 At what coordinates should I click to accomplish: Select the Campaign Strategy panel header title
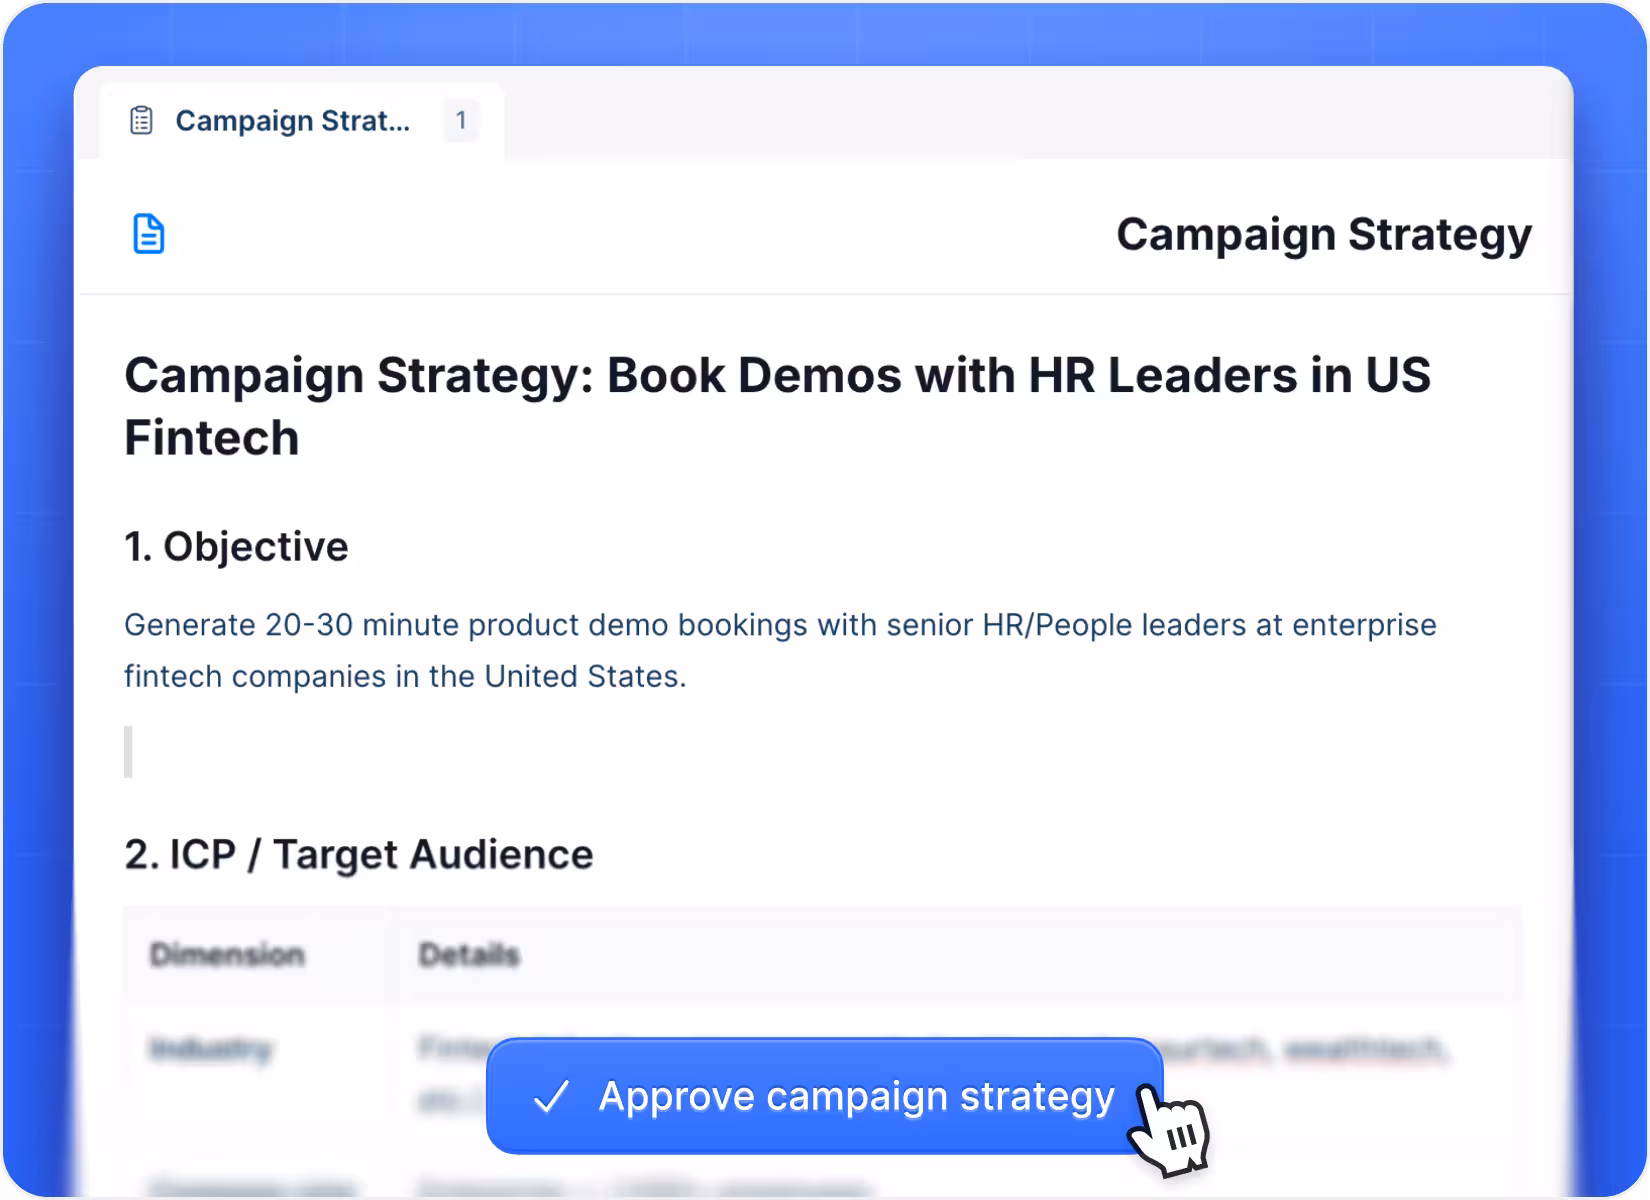(1324, 235)
